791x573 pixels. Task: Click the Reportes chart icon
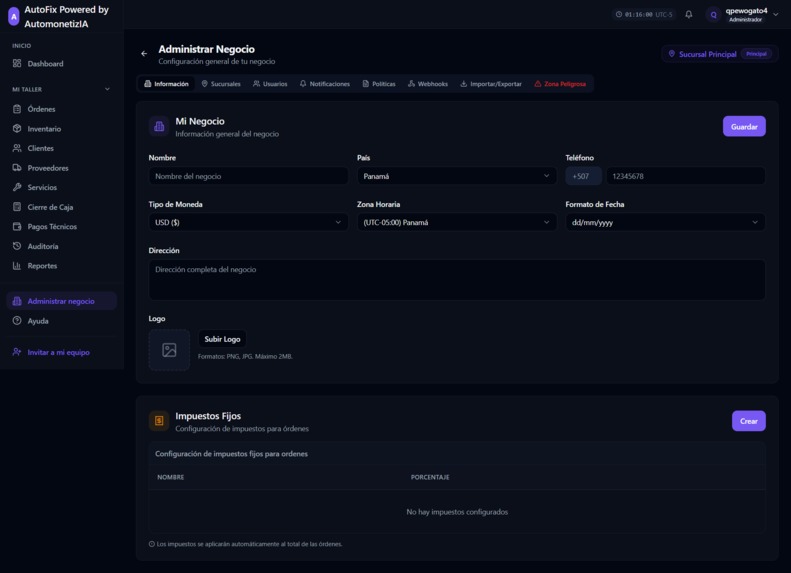[17, 266]
